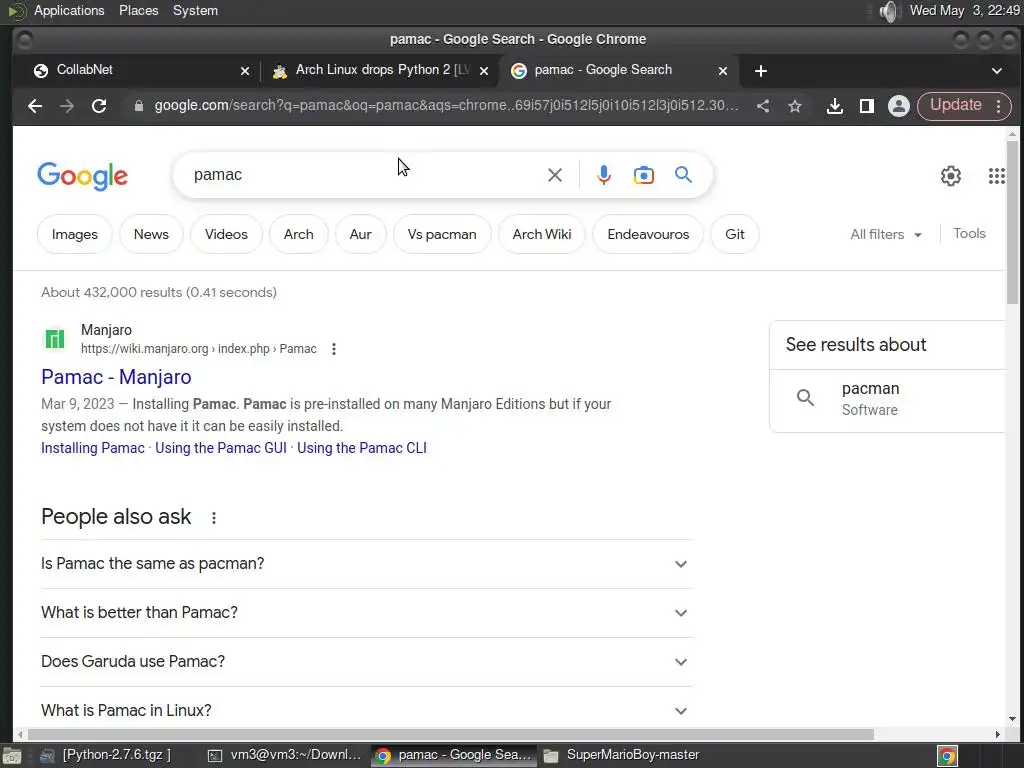Clear the Google search box with X
The image size is (1024, 768).
tap(554, 175)
